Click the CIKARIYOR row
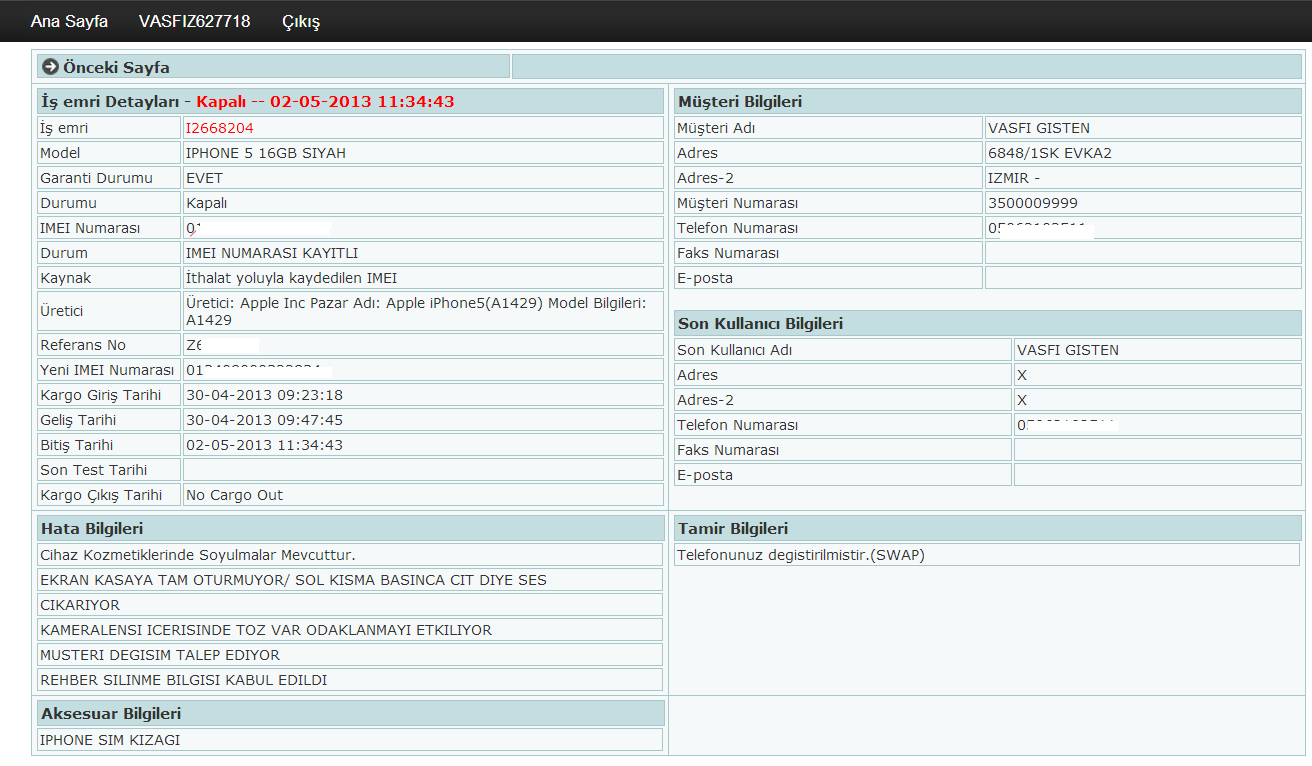 (350, 605)
